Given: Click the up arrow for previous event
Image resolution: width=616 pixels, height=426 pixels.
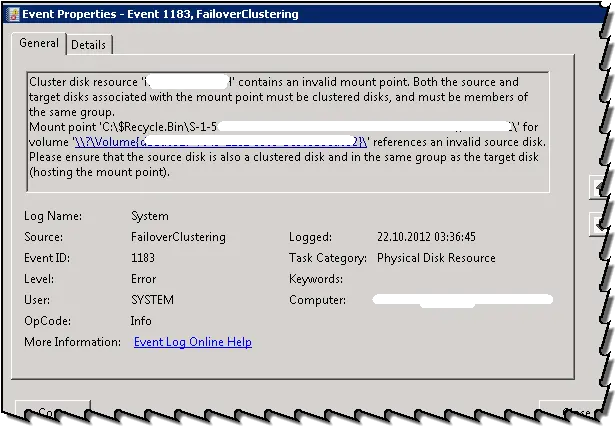Looking at the screenshot, I should coord(598,187).
